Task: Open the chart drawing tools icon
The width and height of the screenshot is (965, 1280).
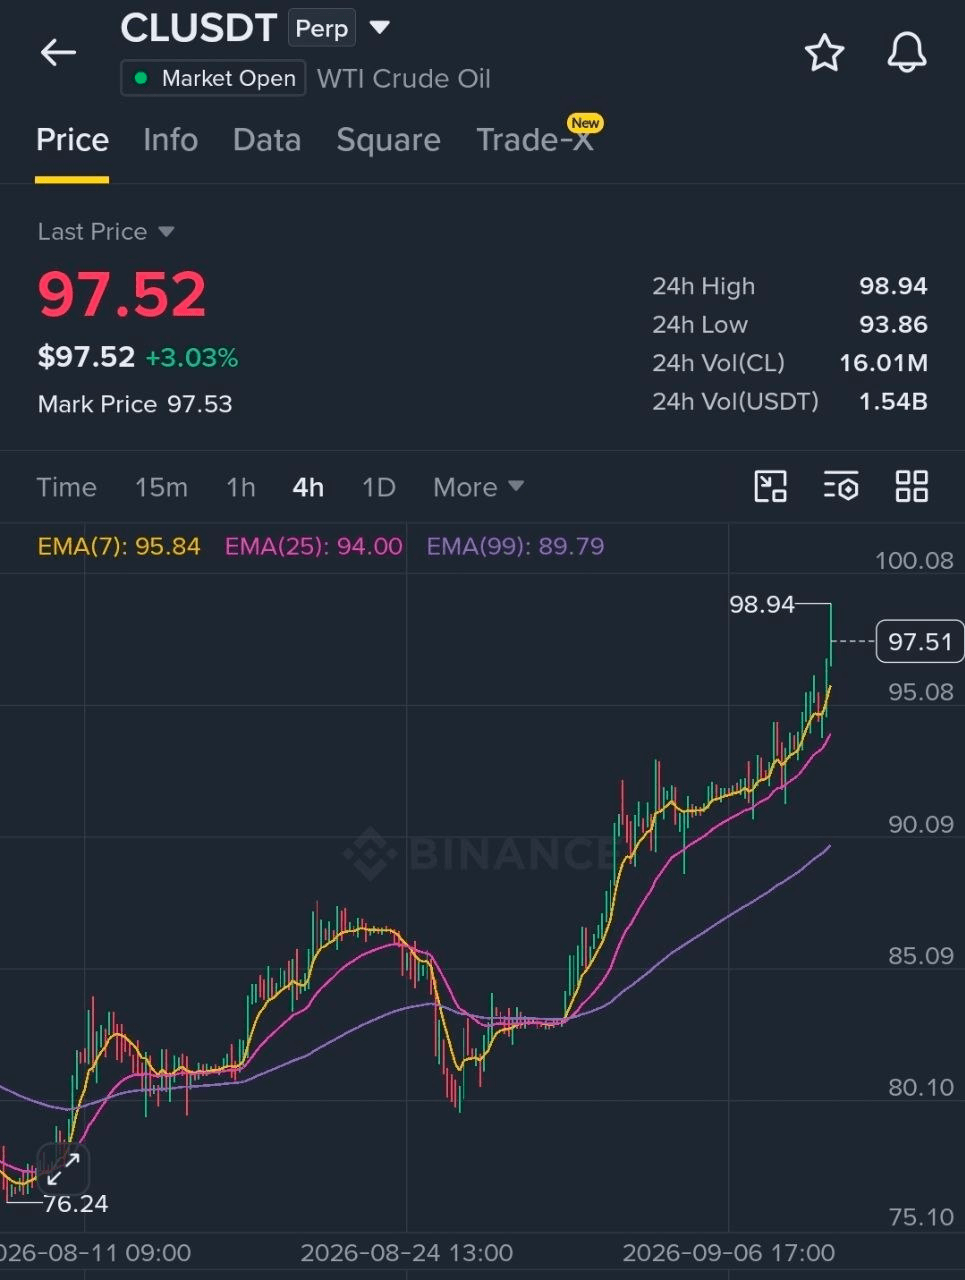Action: click(x=770, y=487)
